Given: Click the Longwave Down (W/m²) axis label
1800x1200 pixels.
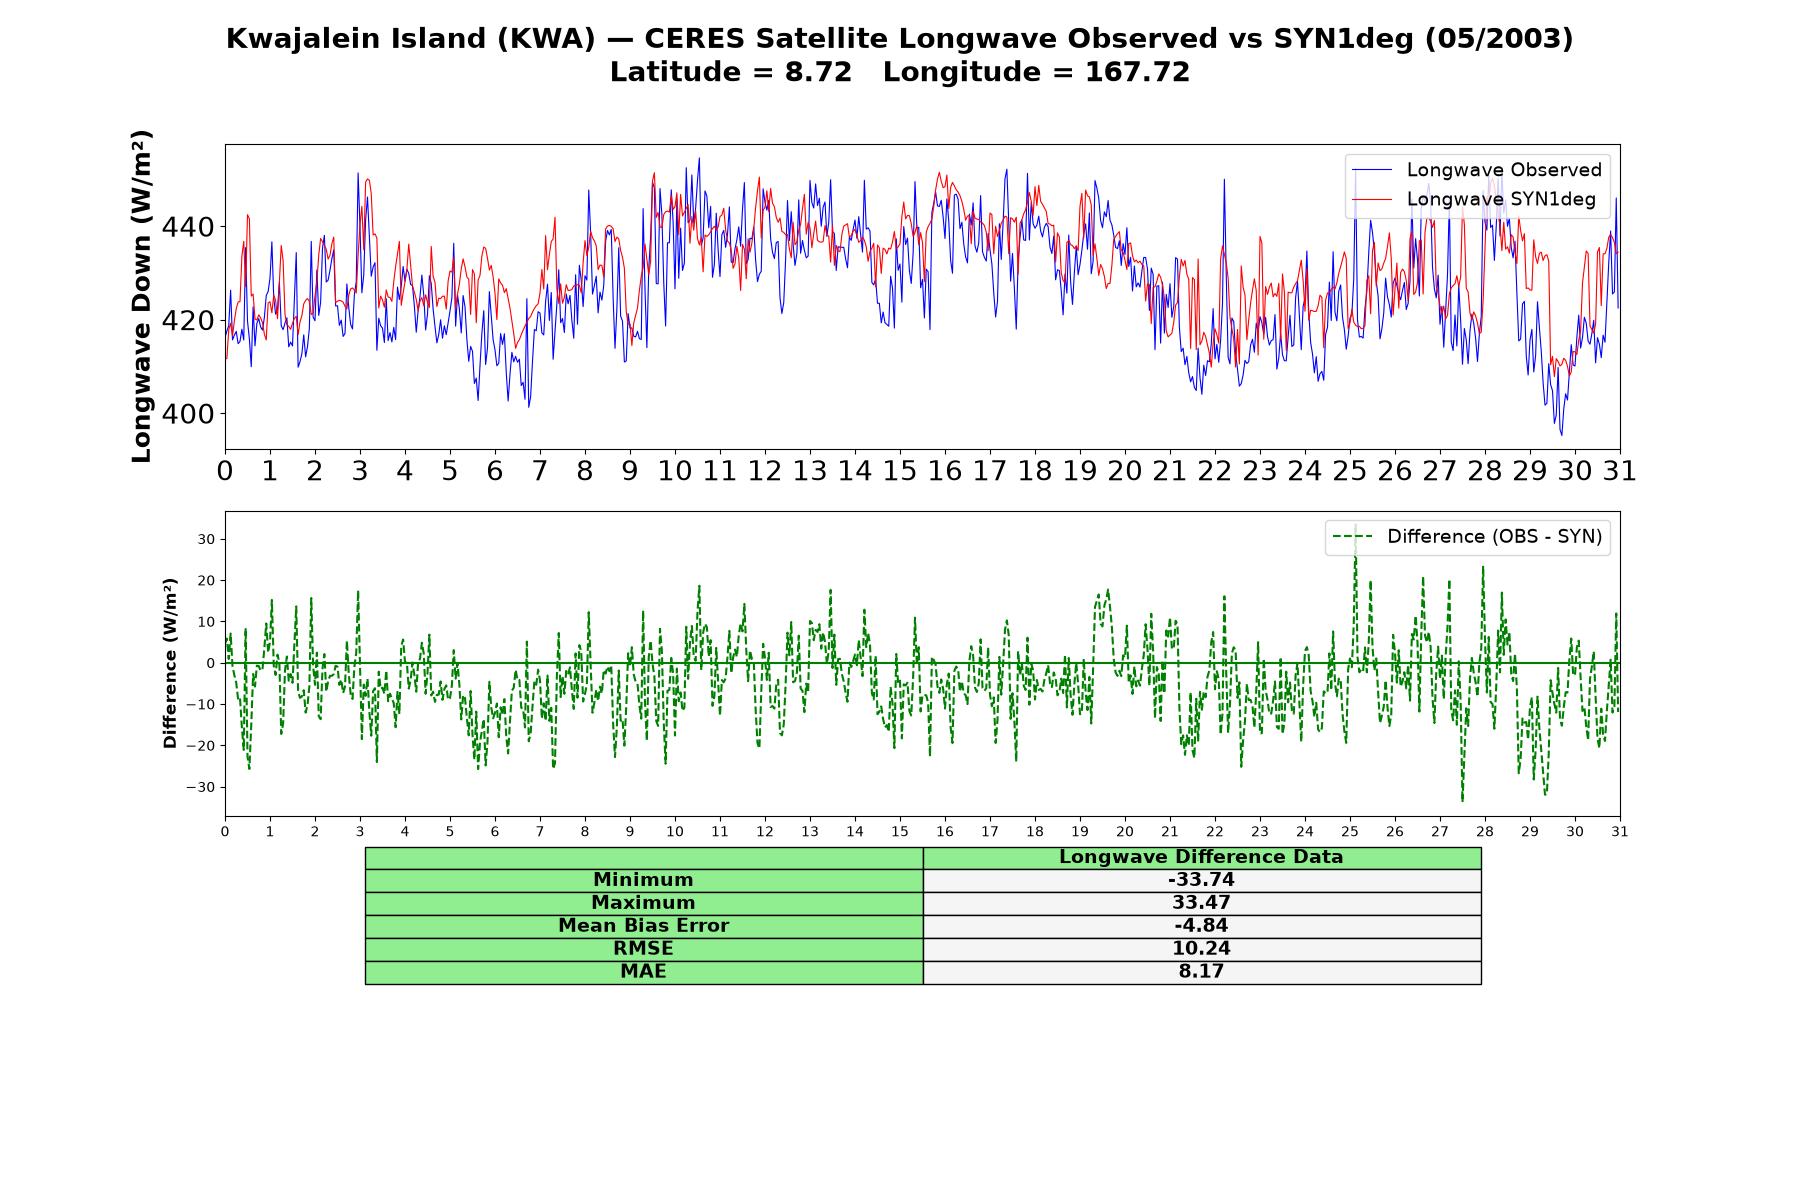Looking at the screenshot, I should 142,296.
